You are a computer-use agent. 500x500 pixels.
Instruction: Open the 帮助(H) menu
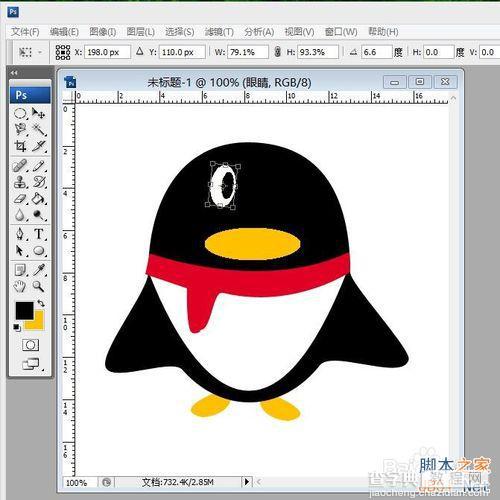(383, 32)
